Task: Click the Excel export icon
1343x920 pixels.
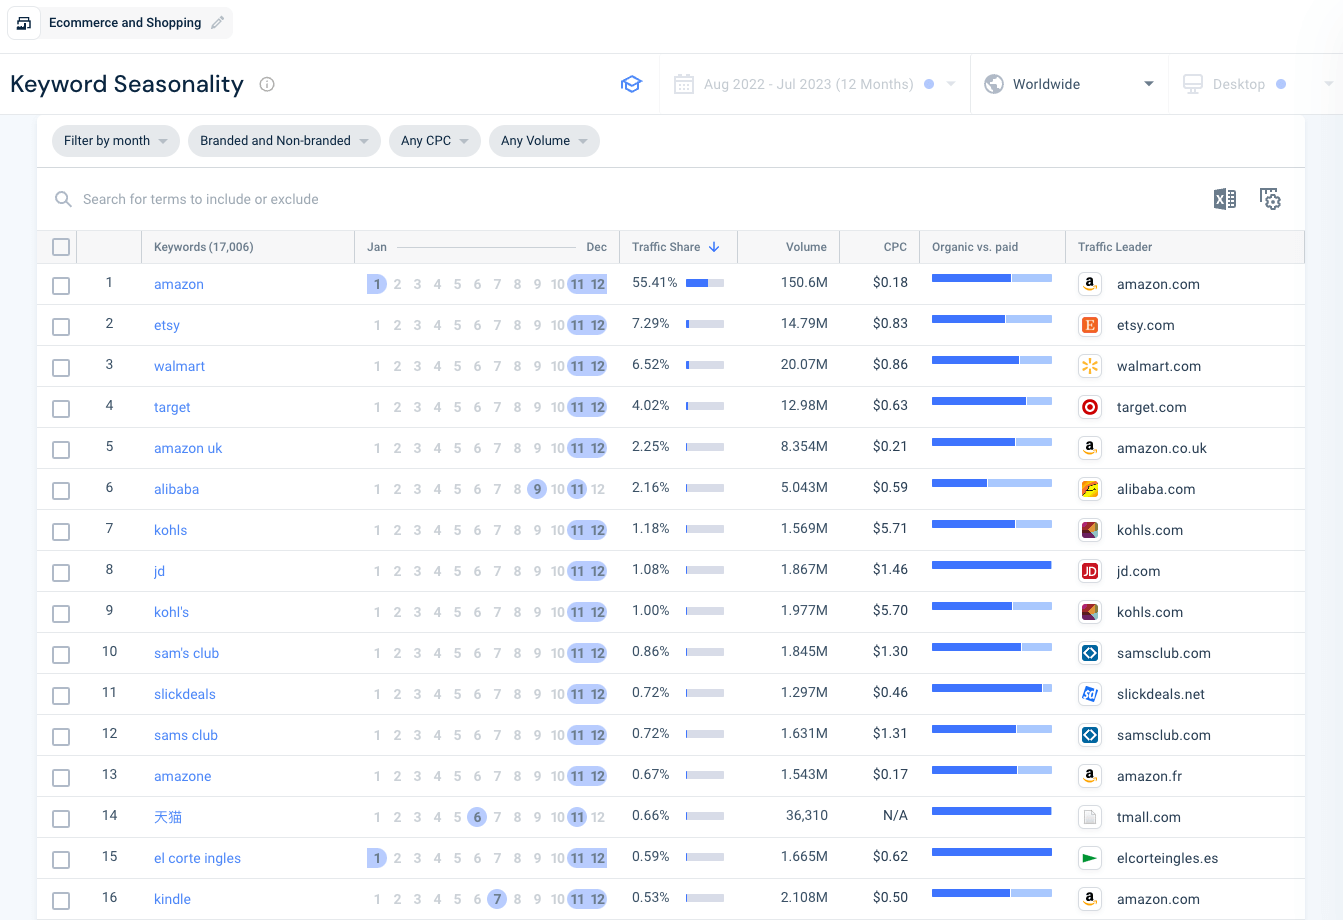Action: (x=1224, y=199)
